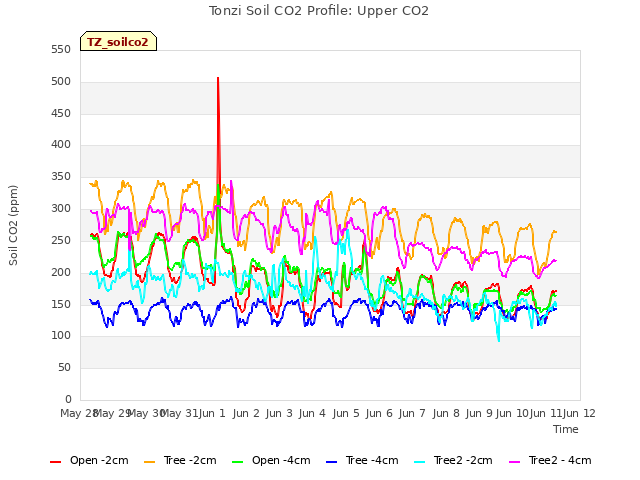
Task: Click the 450 y-axis tick value
Action: (61, 113)
